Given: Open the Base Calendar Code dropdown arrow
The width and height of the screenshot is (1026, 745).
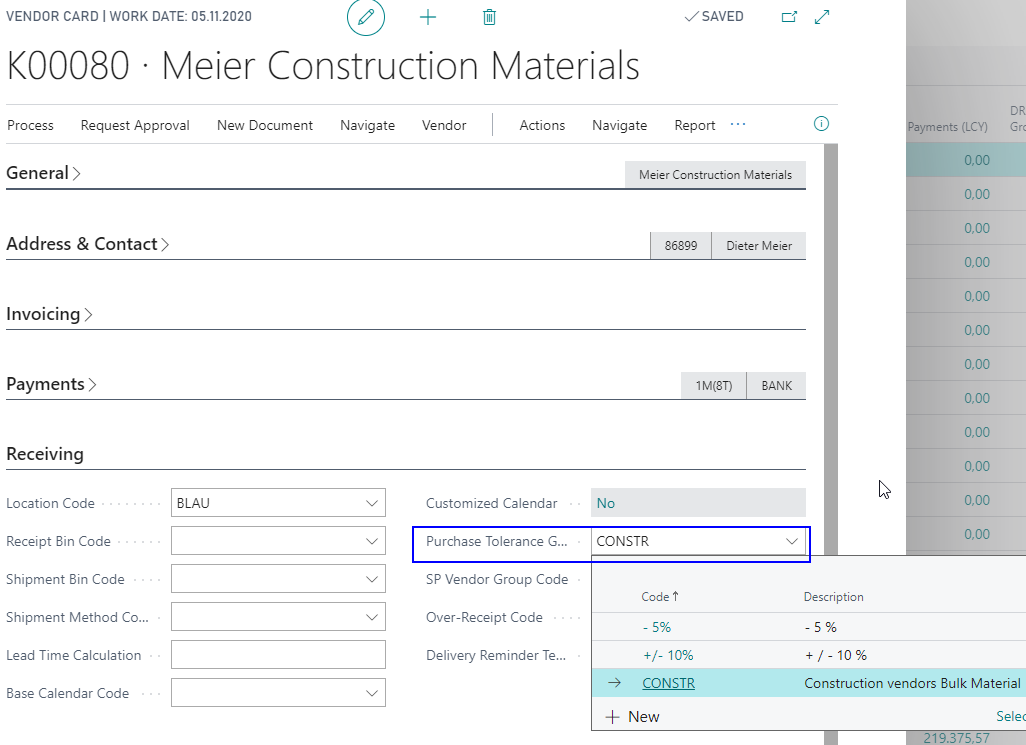Looking at the screenshot, I should (372, 693).
